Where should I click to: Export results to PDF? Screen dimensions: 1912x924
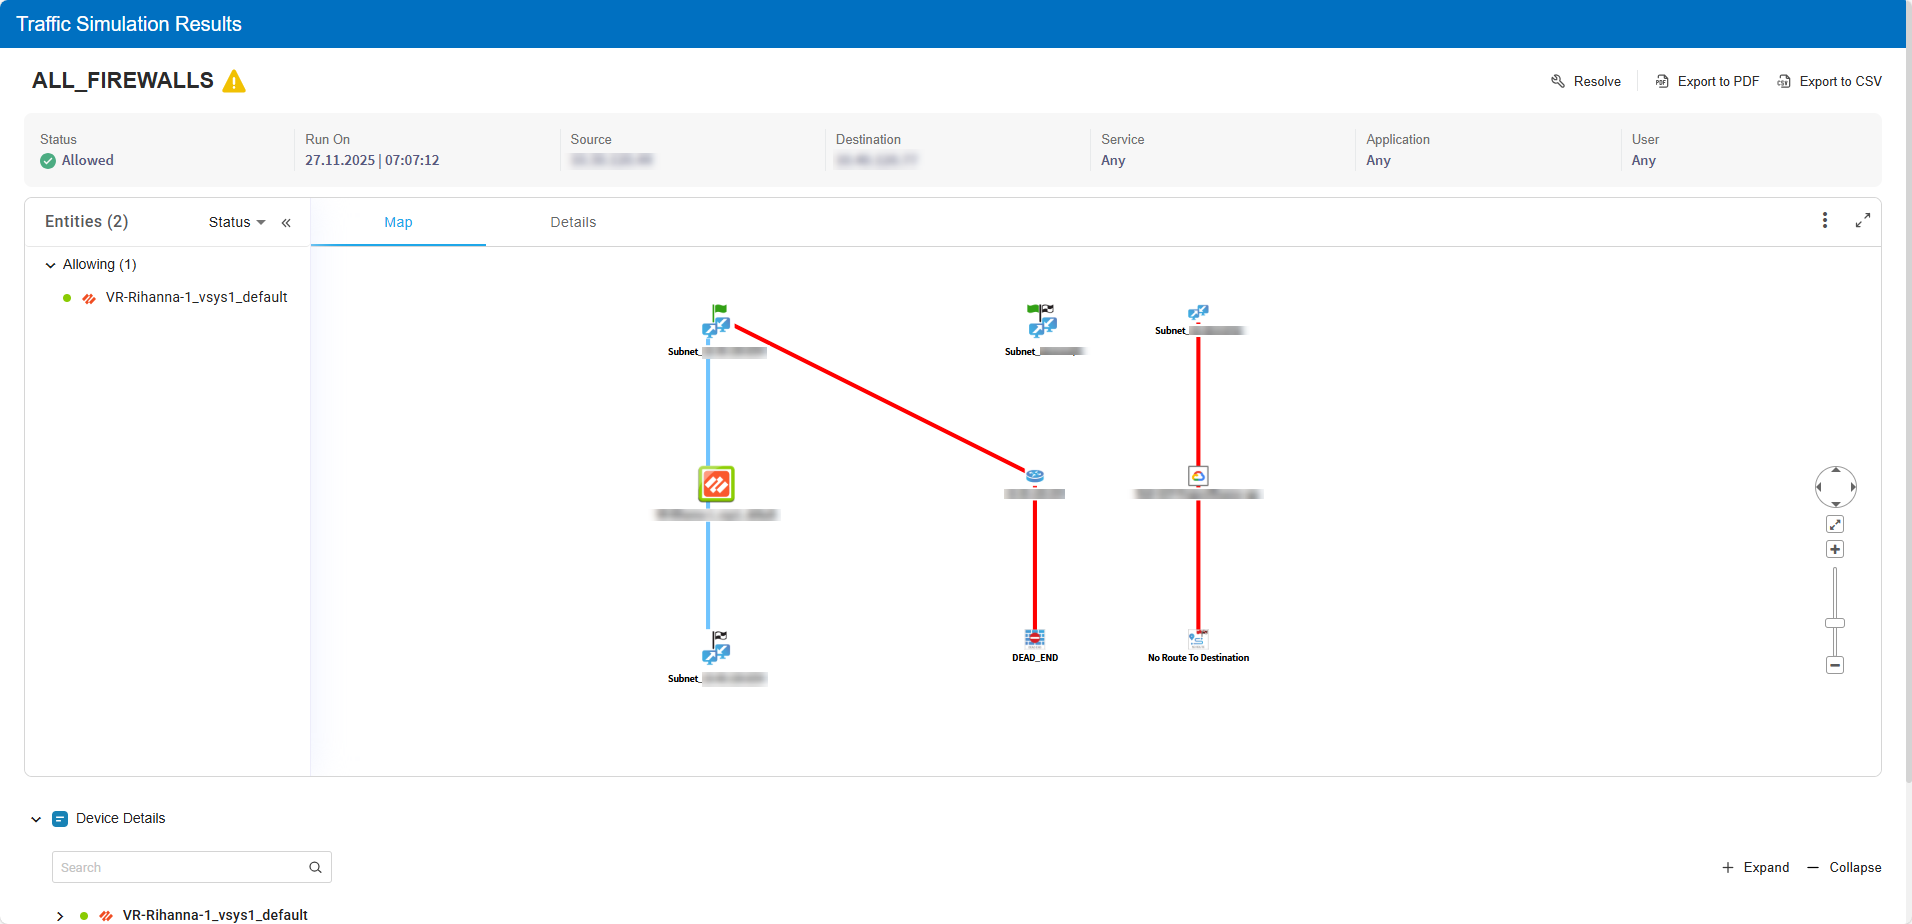(1707, 81)
